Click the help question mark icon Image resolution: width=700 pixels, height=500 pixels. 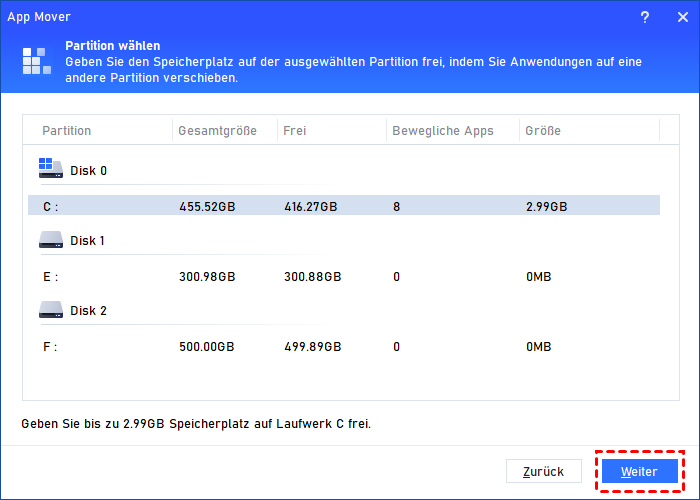645,17
